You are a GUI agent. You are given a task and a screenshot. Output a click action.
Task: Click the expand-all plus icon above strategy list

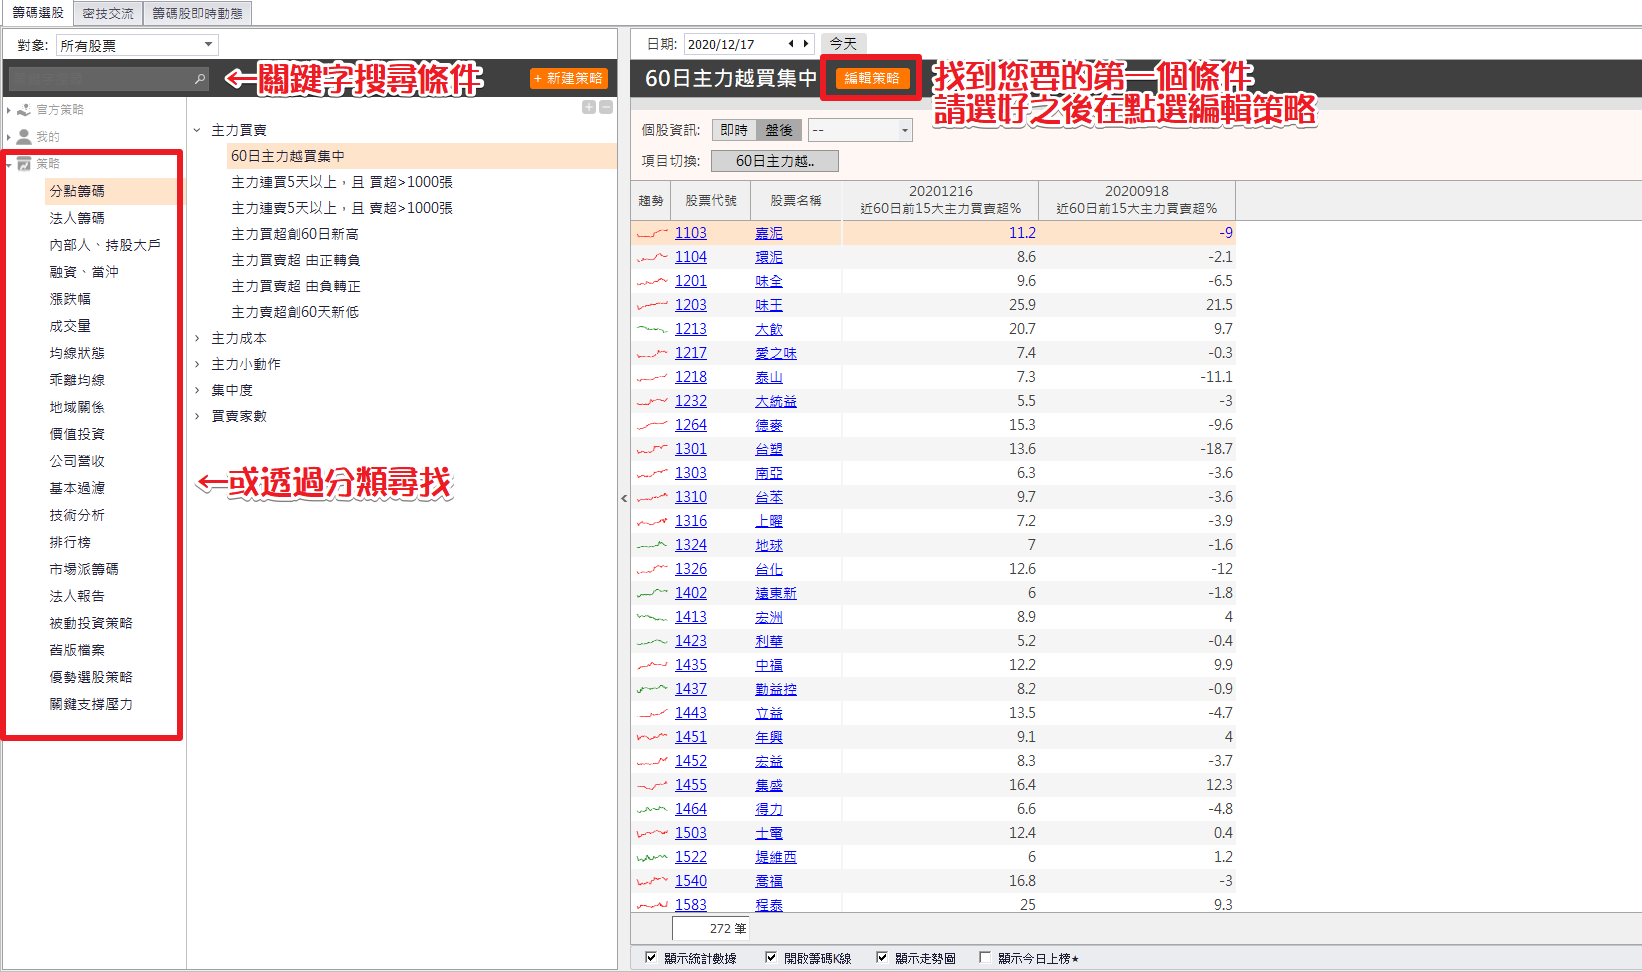[x=589, y=107]
